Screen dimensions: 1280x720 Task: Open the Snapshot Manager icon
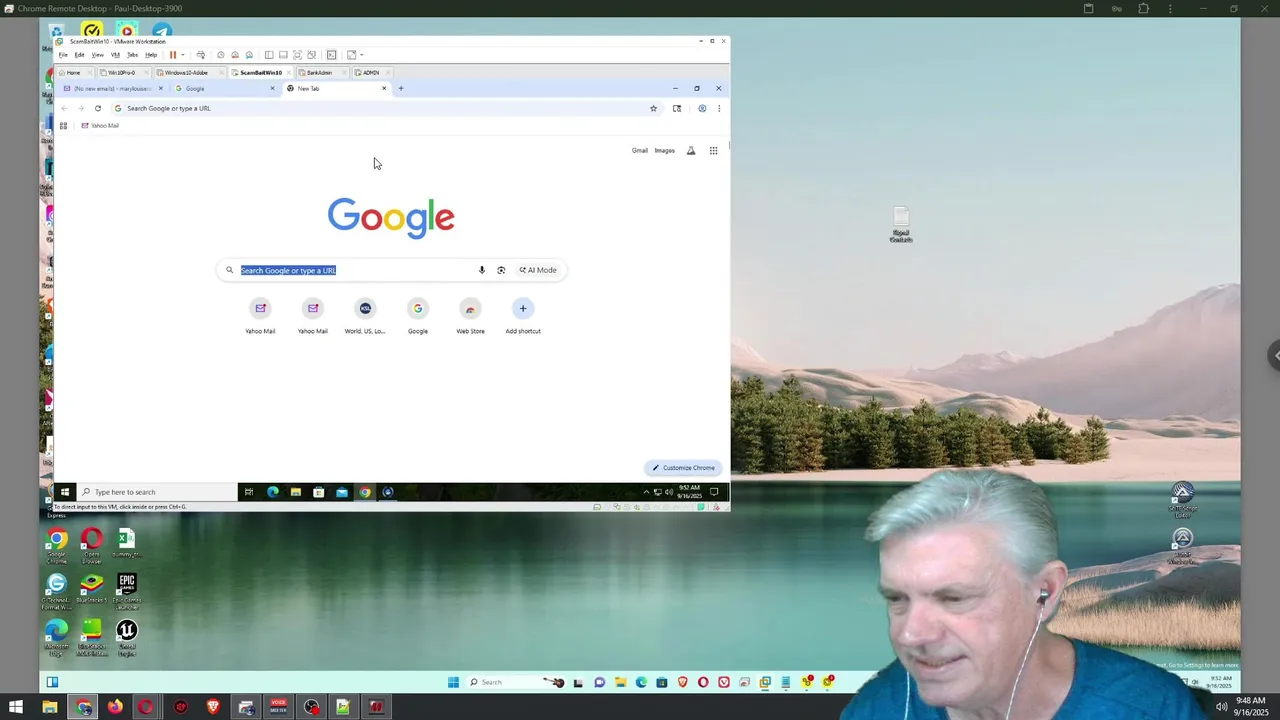[249, 55]
